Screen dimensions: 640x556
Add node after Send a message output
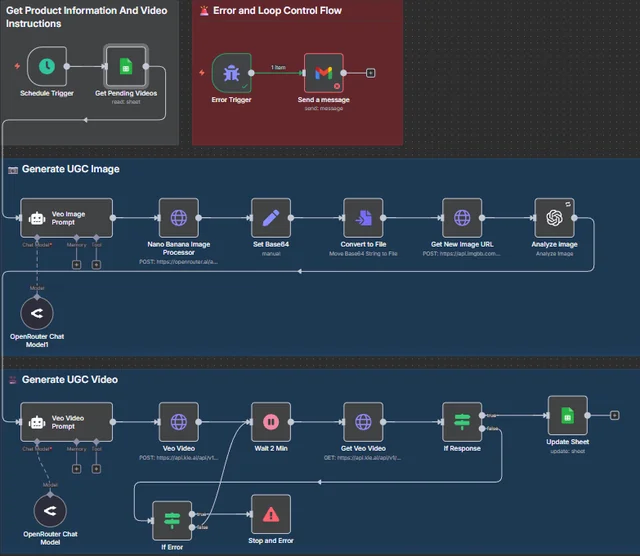371,73
